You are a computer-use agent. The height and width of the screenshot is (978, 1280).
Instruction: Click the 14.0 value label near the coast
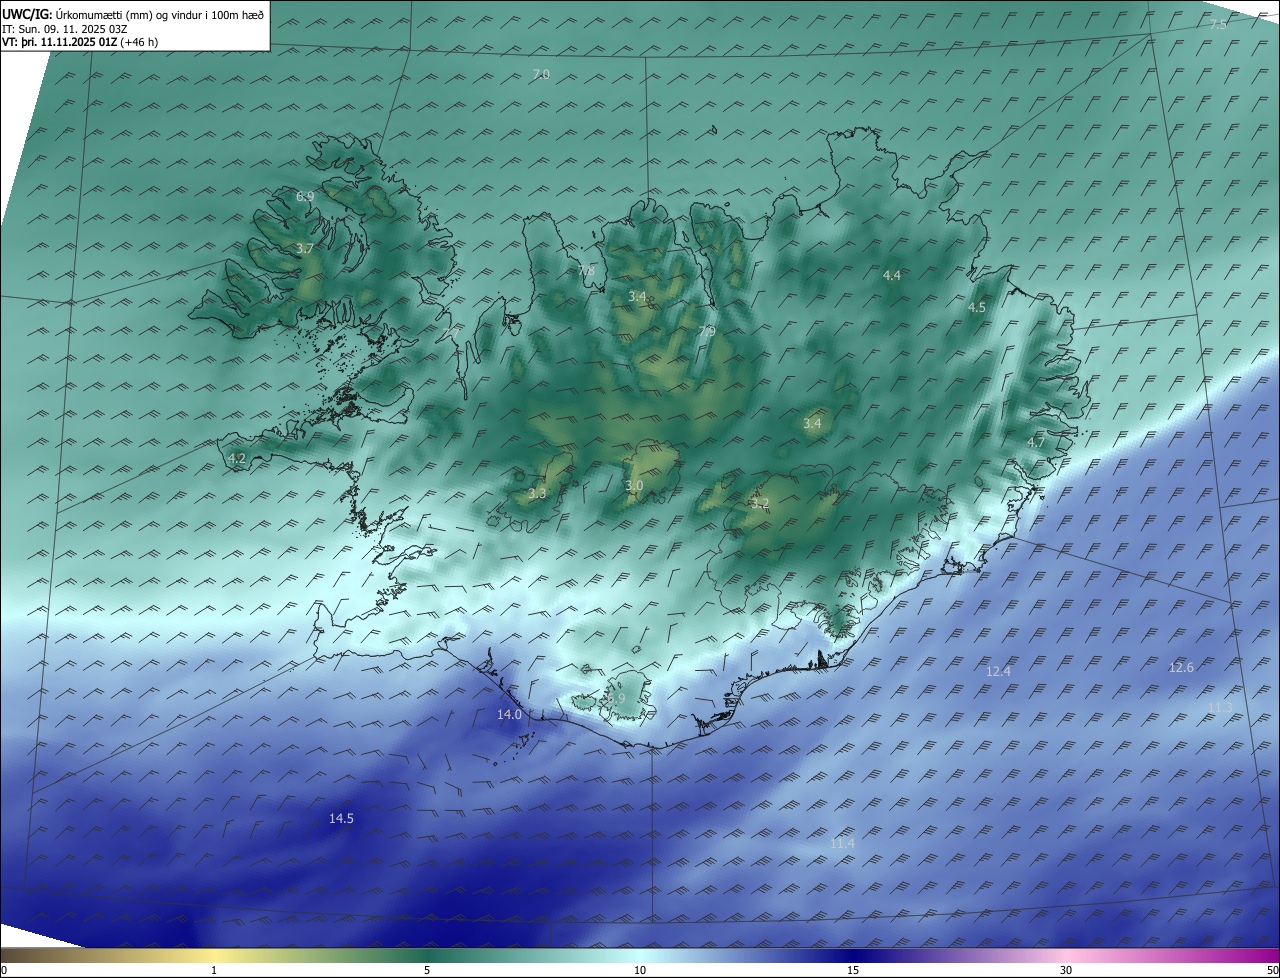pos(509,715)
